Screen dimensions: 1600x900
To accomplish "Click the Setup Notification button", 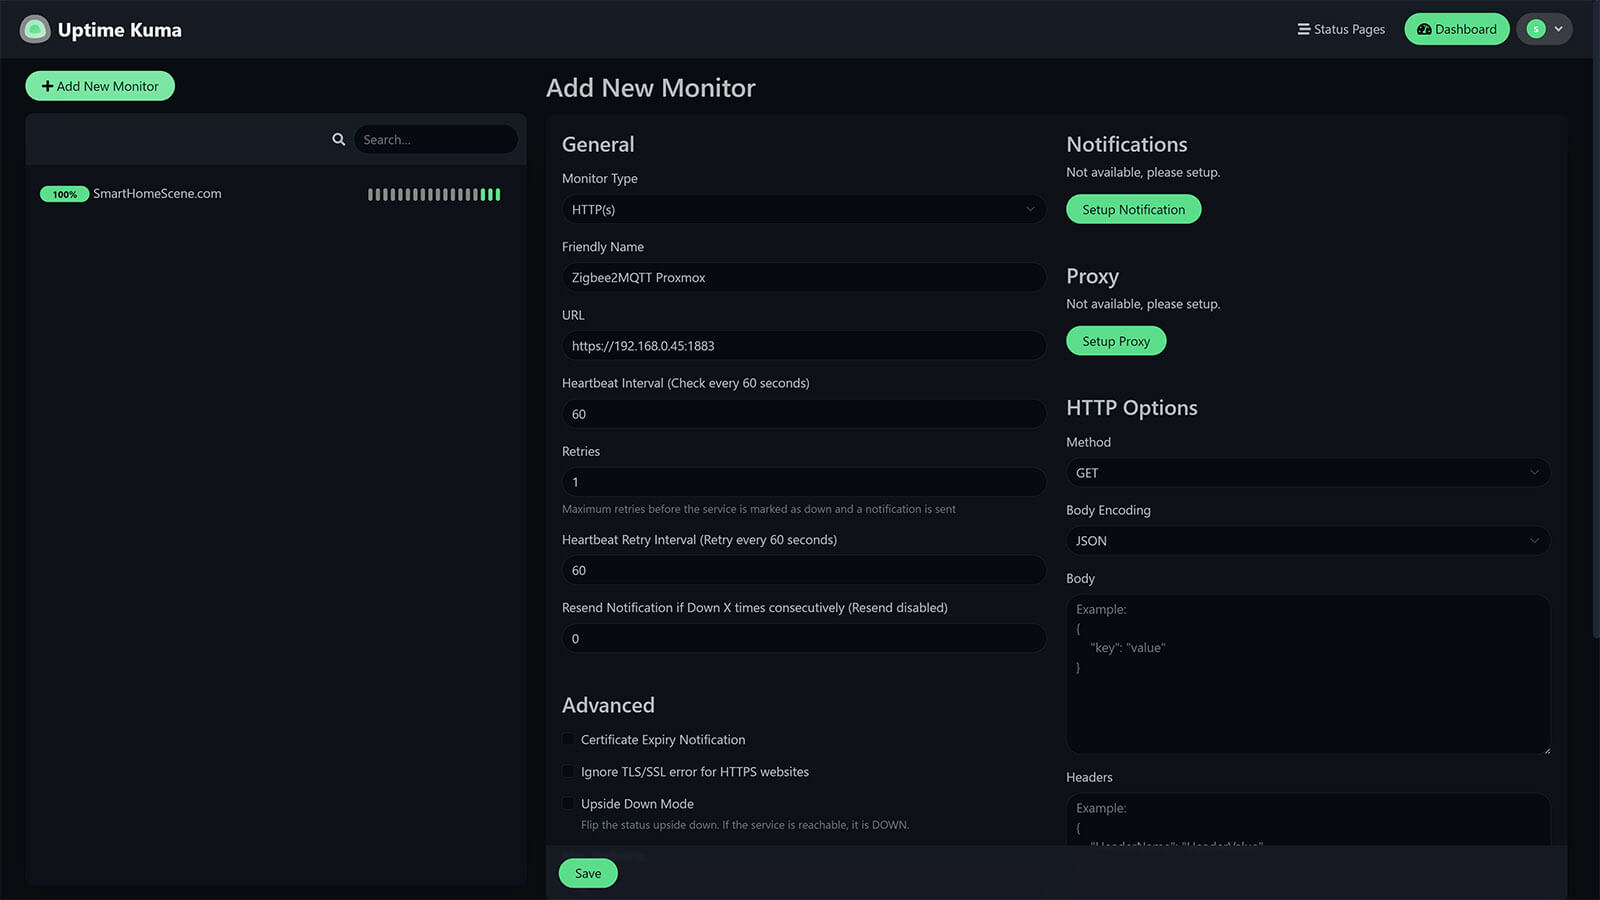I will pos(1133,209).
